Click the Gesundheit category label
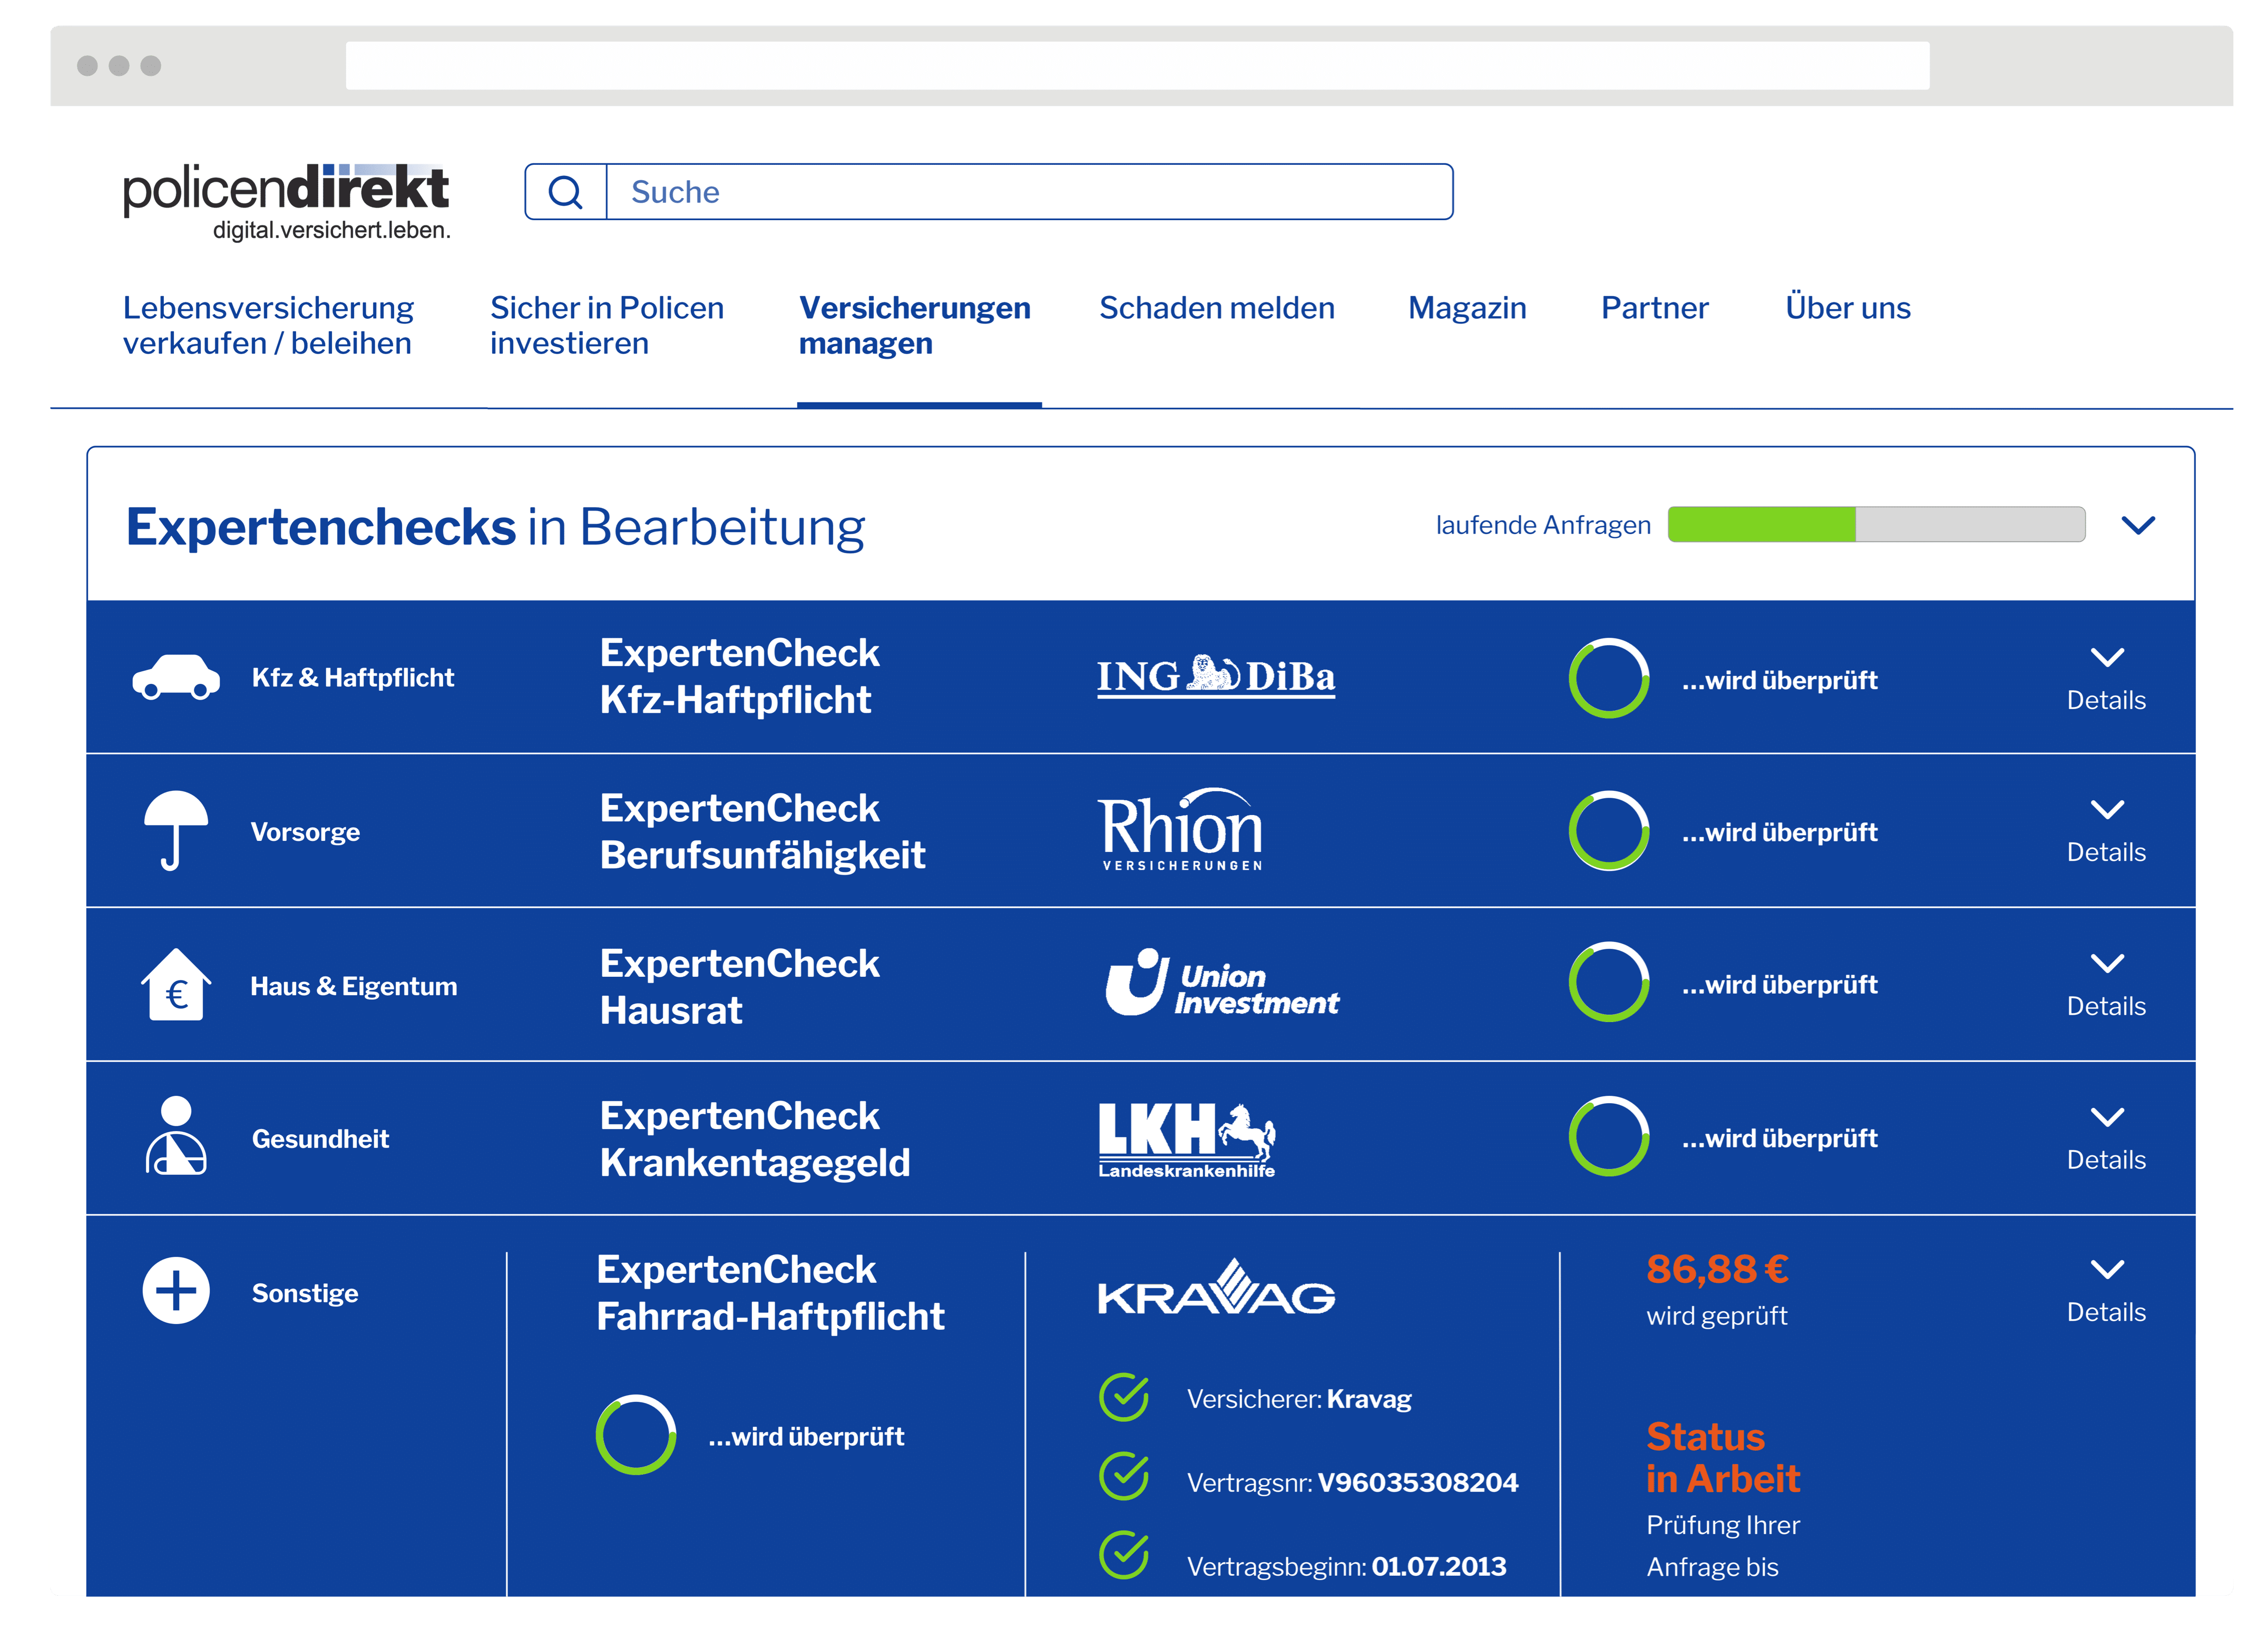 point(320,1138)
